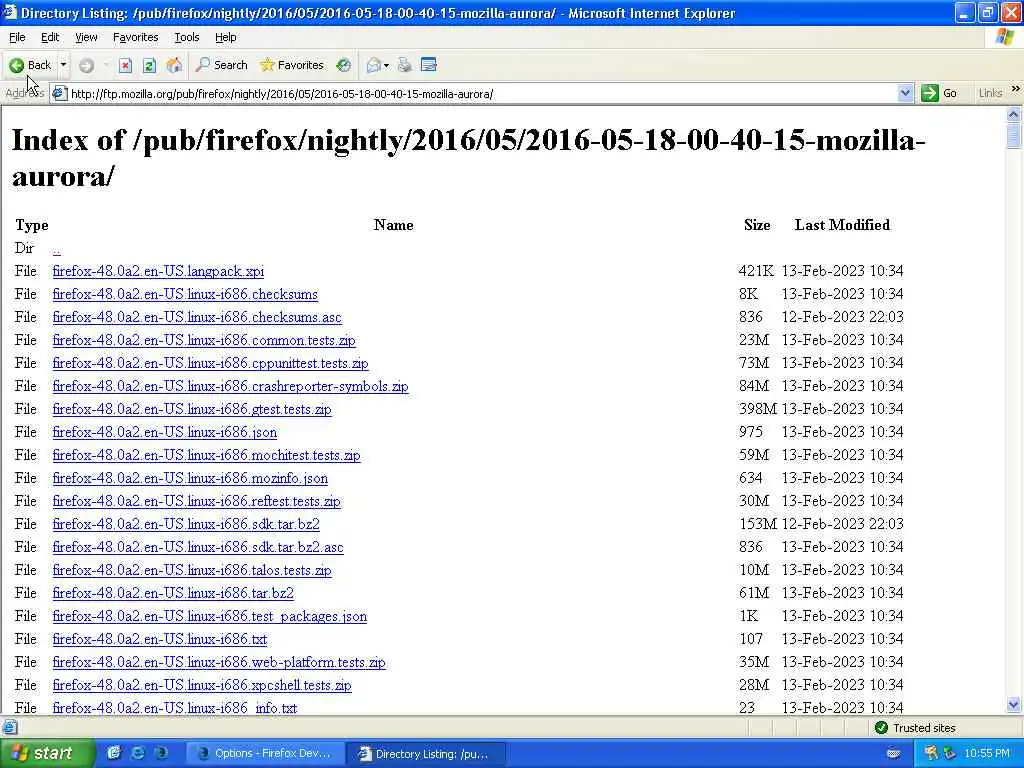
Task: Click the page icon in the address bar
Action: click(59, 93)
